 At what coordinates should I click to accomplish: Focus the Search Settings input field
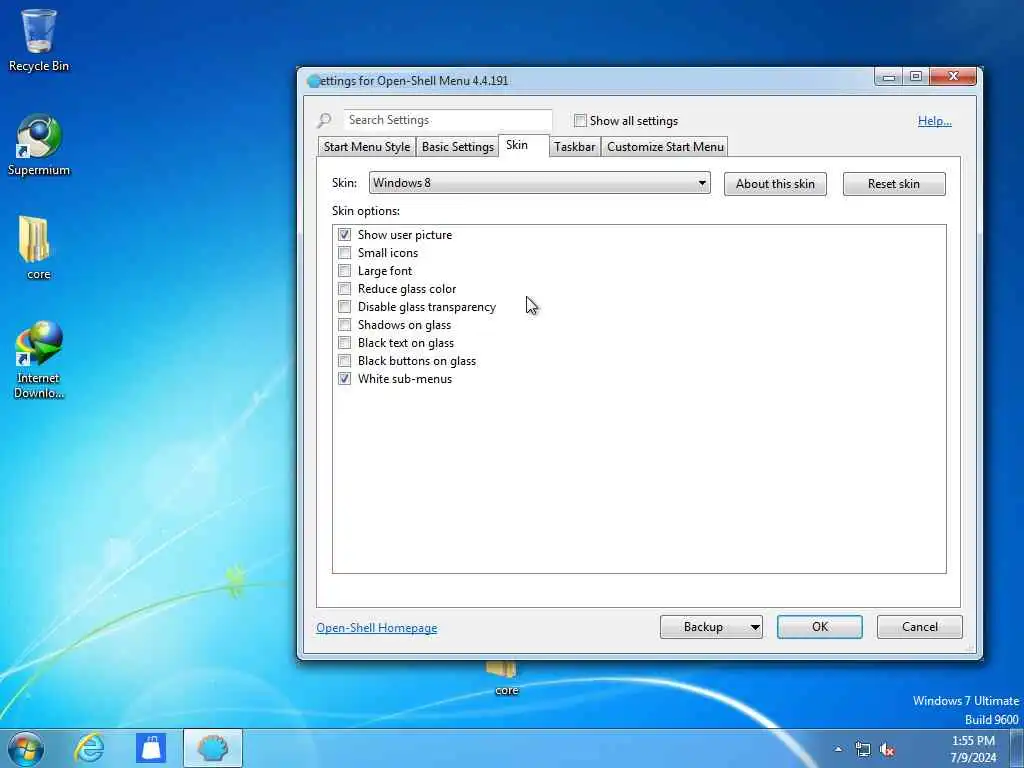448,120
